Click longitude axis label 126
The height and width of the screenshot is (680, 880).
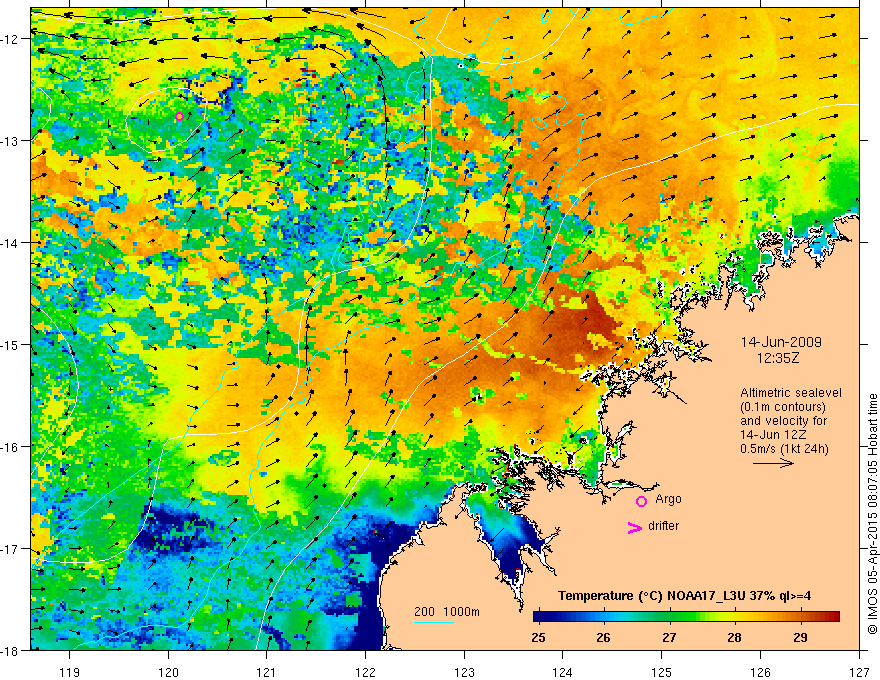[x=760, y=672]
